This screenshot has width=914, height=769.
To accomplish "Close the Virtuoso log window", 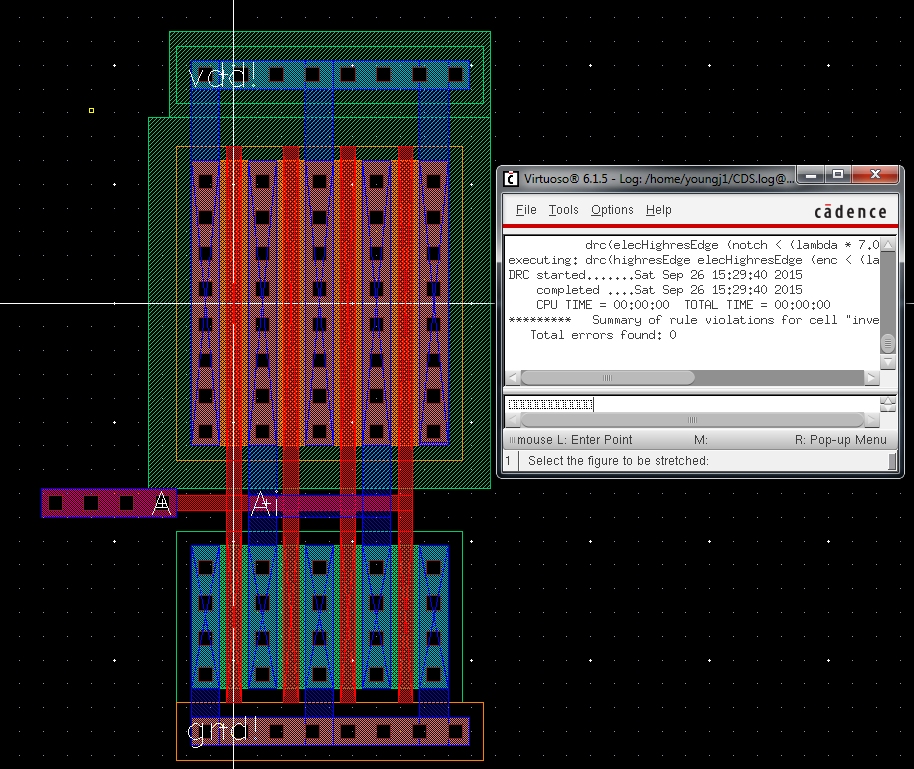I will click(877, 176).
